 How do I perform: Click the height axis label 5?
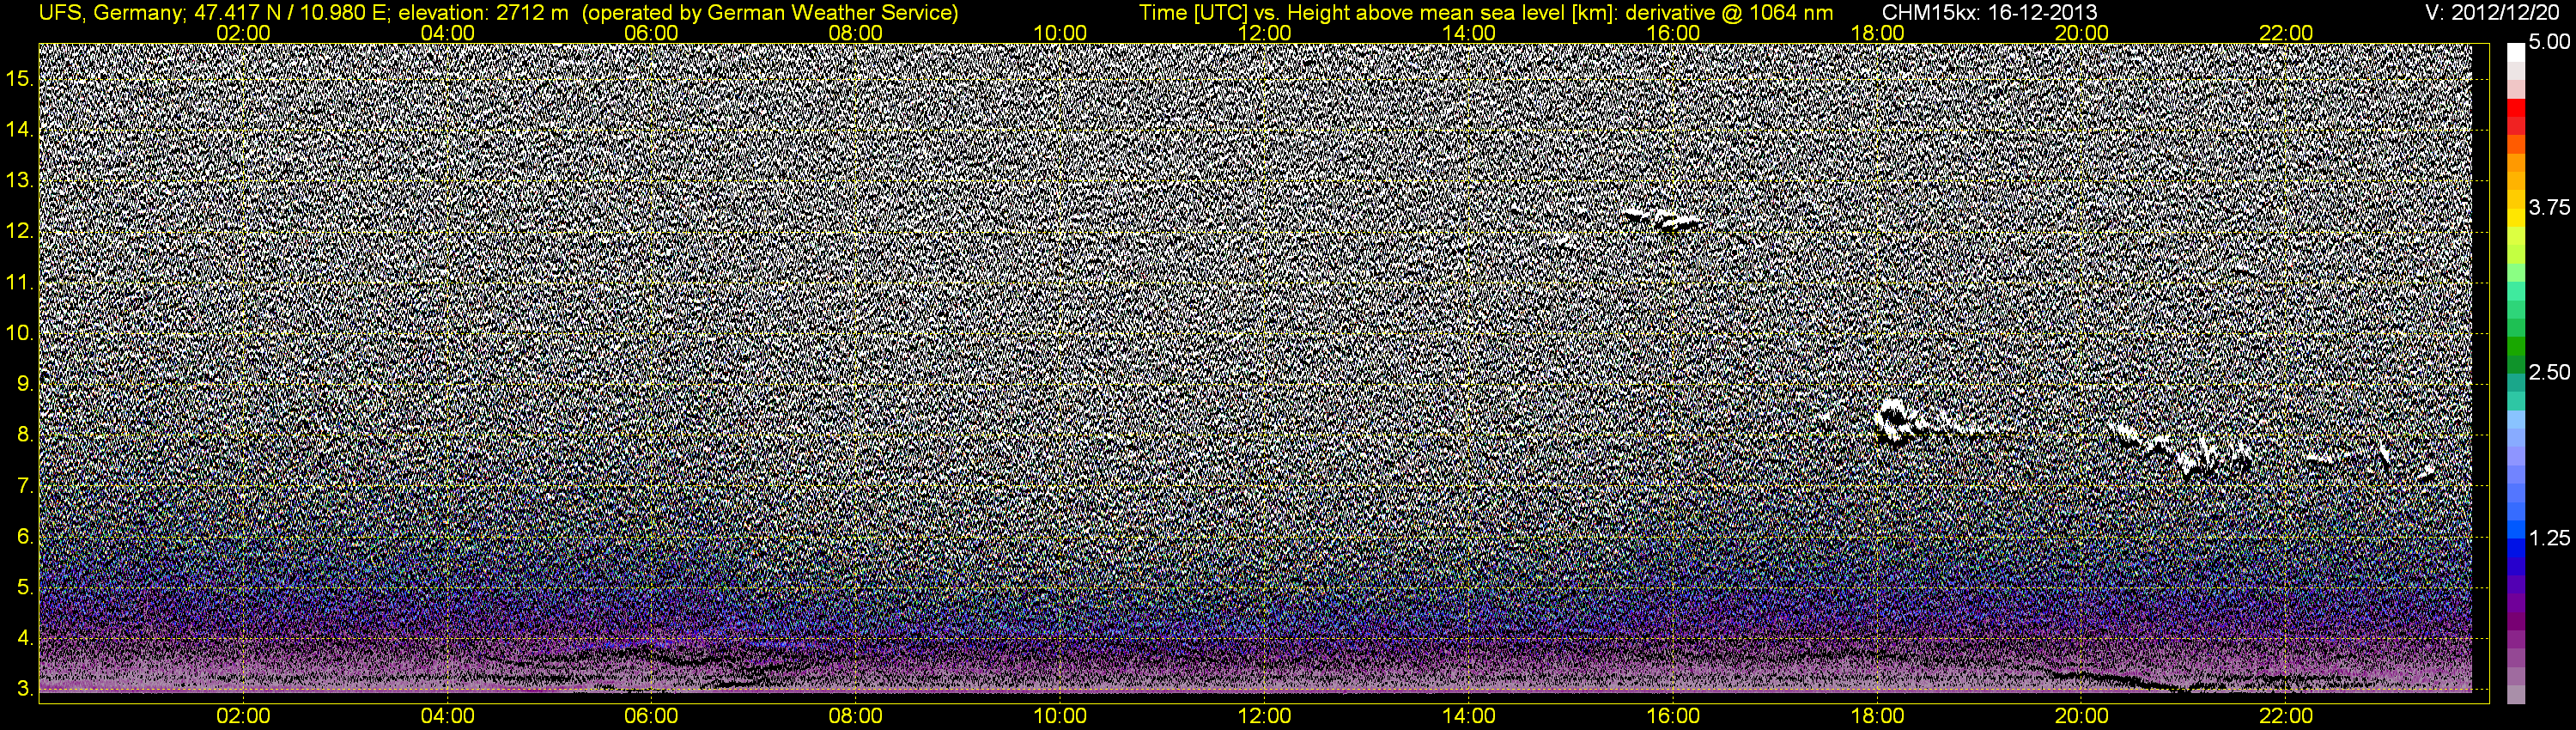tap(25, 587)
